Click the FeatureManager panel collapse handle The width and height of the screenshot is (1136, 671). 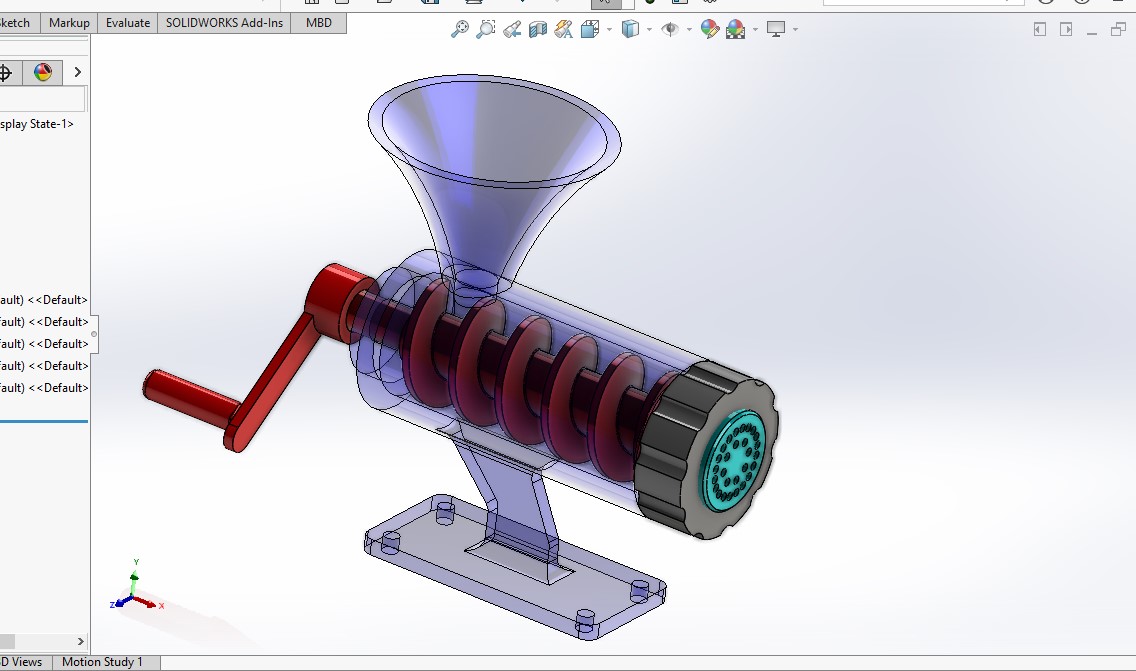pyautogui.click(x=93, y=334)
